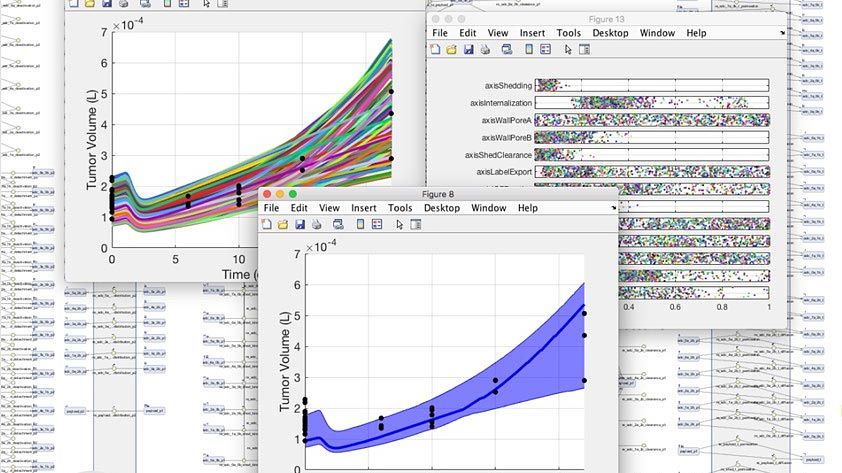
Task: Click New Figure icon in Figure 8 toolbar
Action: coord(268,224)
